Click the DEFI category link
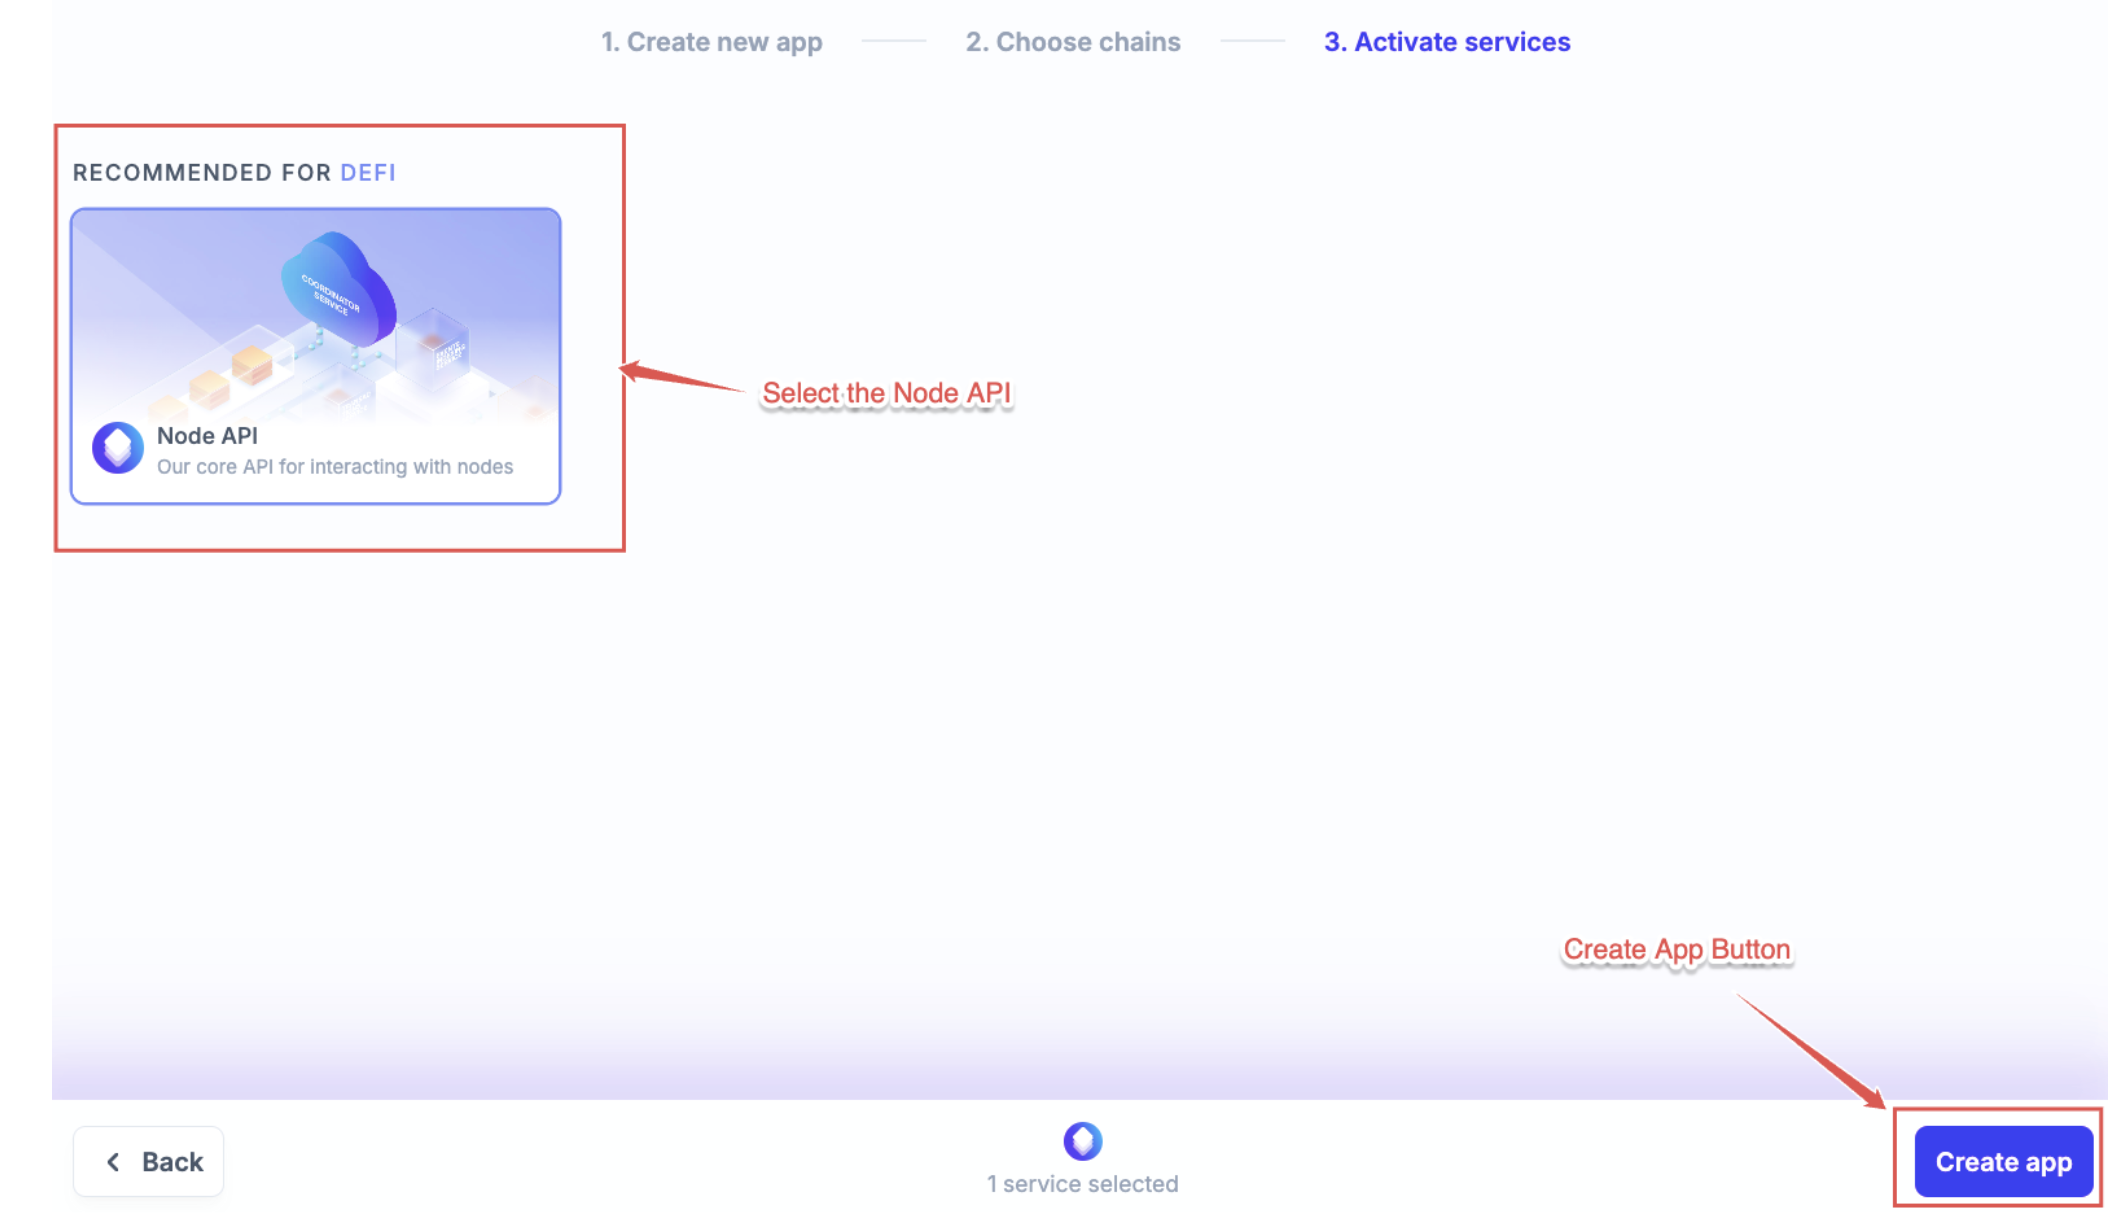This screenshot has height=1224, width=2124. [367, 173]
